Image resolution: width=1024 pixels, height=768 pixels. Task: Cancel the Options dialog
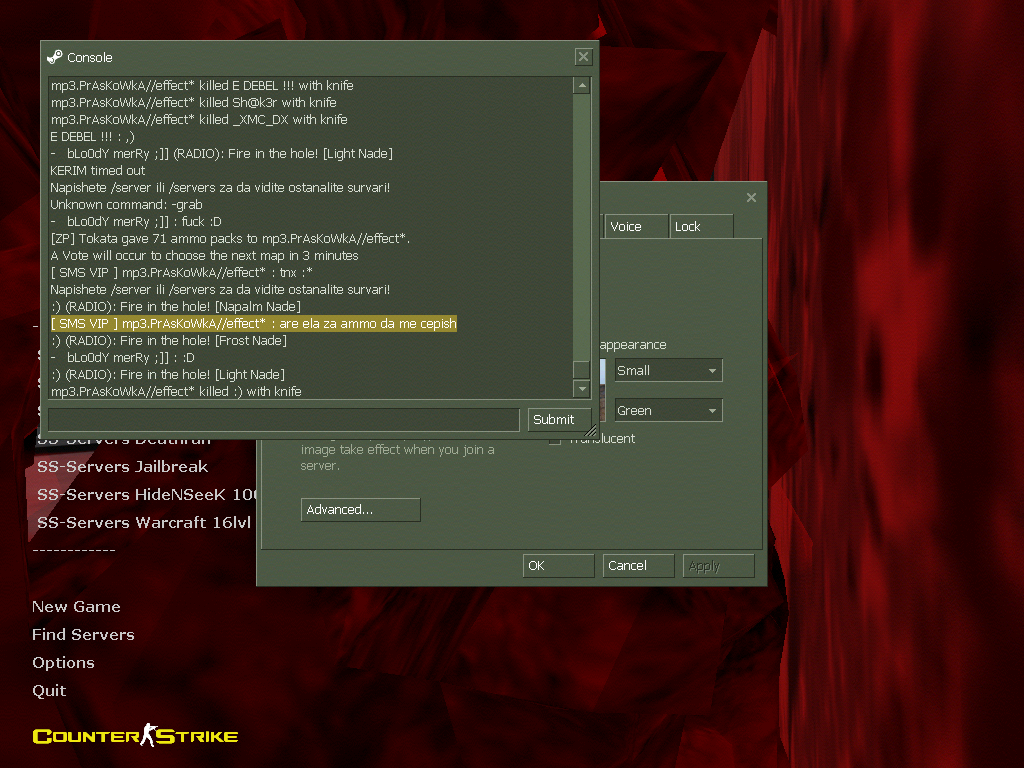tap(638, 566)
